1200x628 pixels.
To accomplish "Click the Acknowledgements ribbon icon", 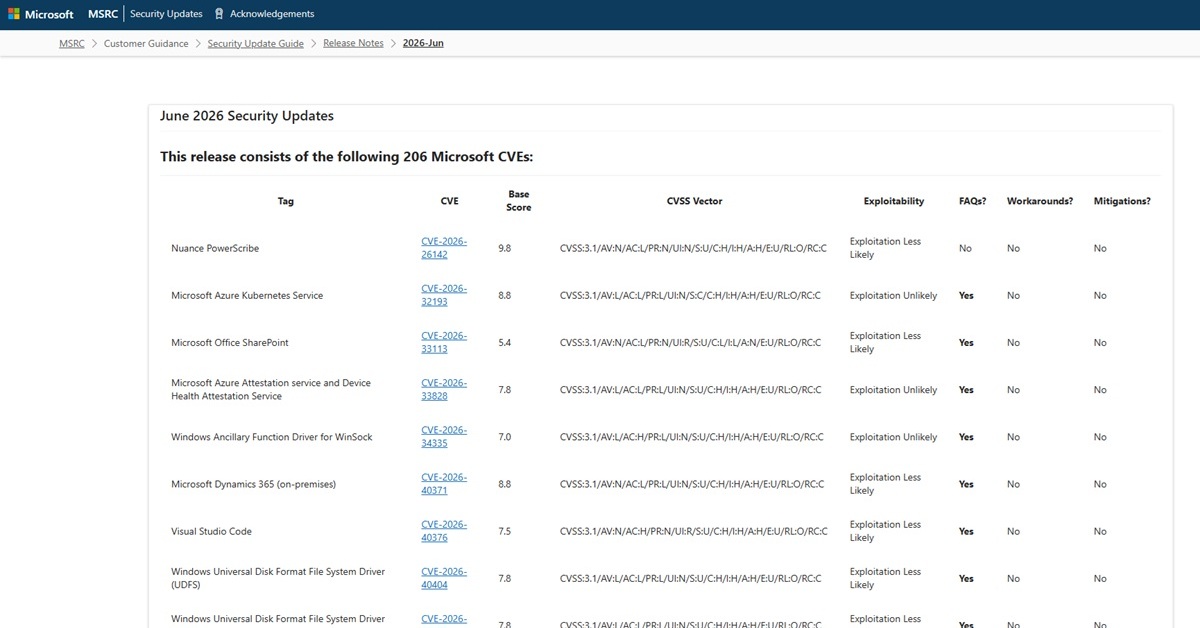I will click(x=219, y=14).
